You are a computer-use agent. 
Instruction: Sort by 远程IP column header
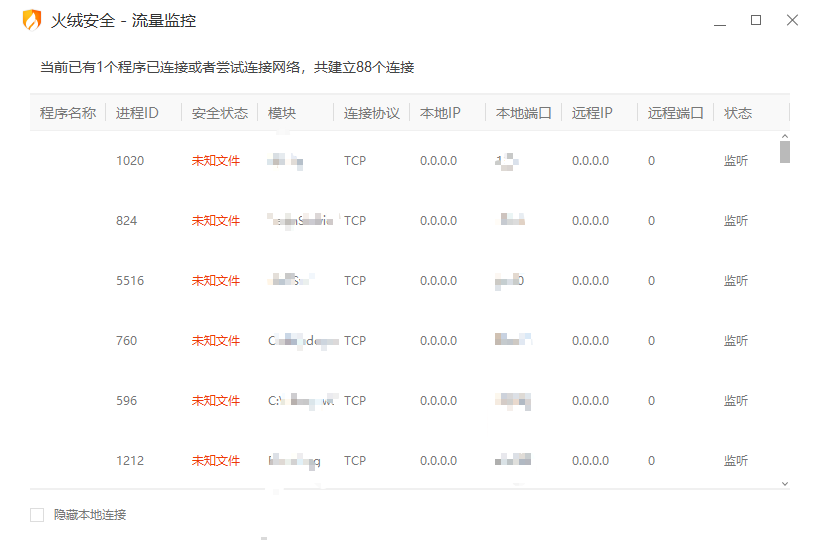point(592,113)
